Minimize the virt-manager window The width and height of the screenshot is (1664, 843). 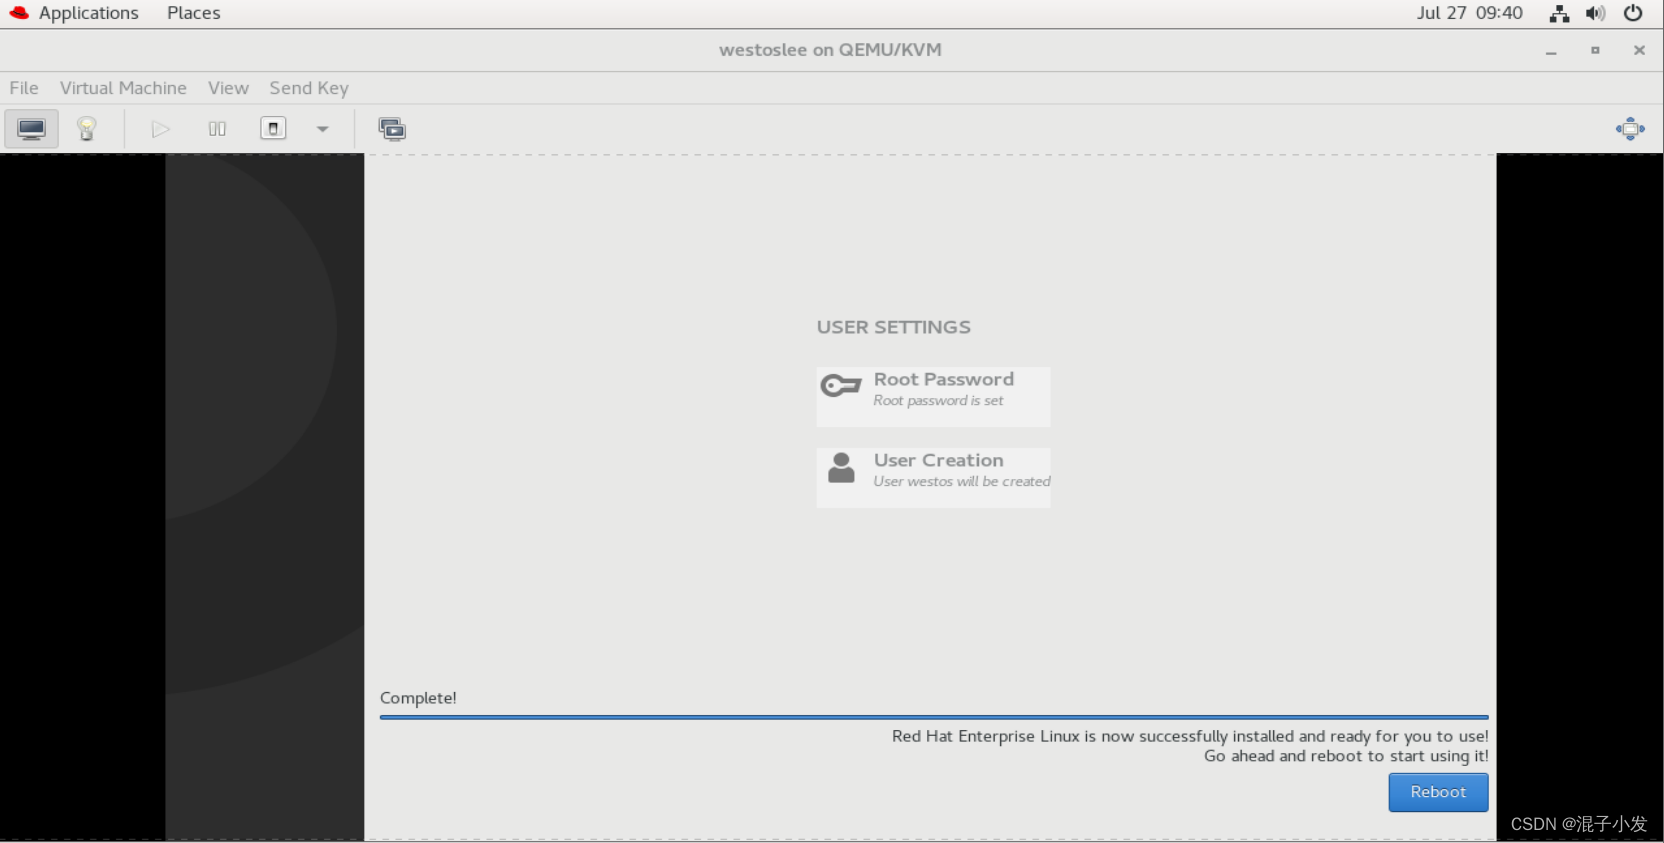click(1551, 50)
